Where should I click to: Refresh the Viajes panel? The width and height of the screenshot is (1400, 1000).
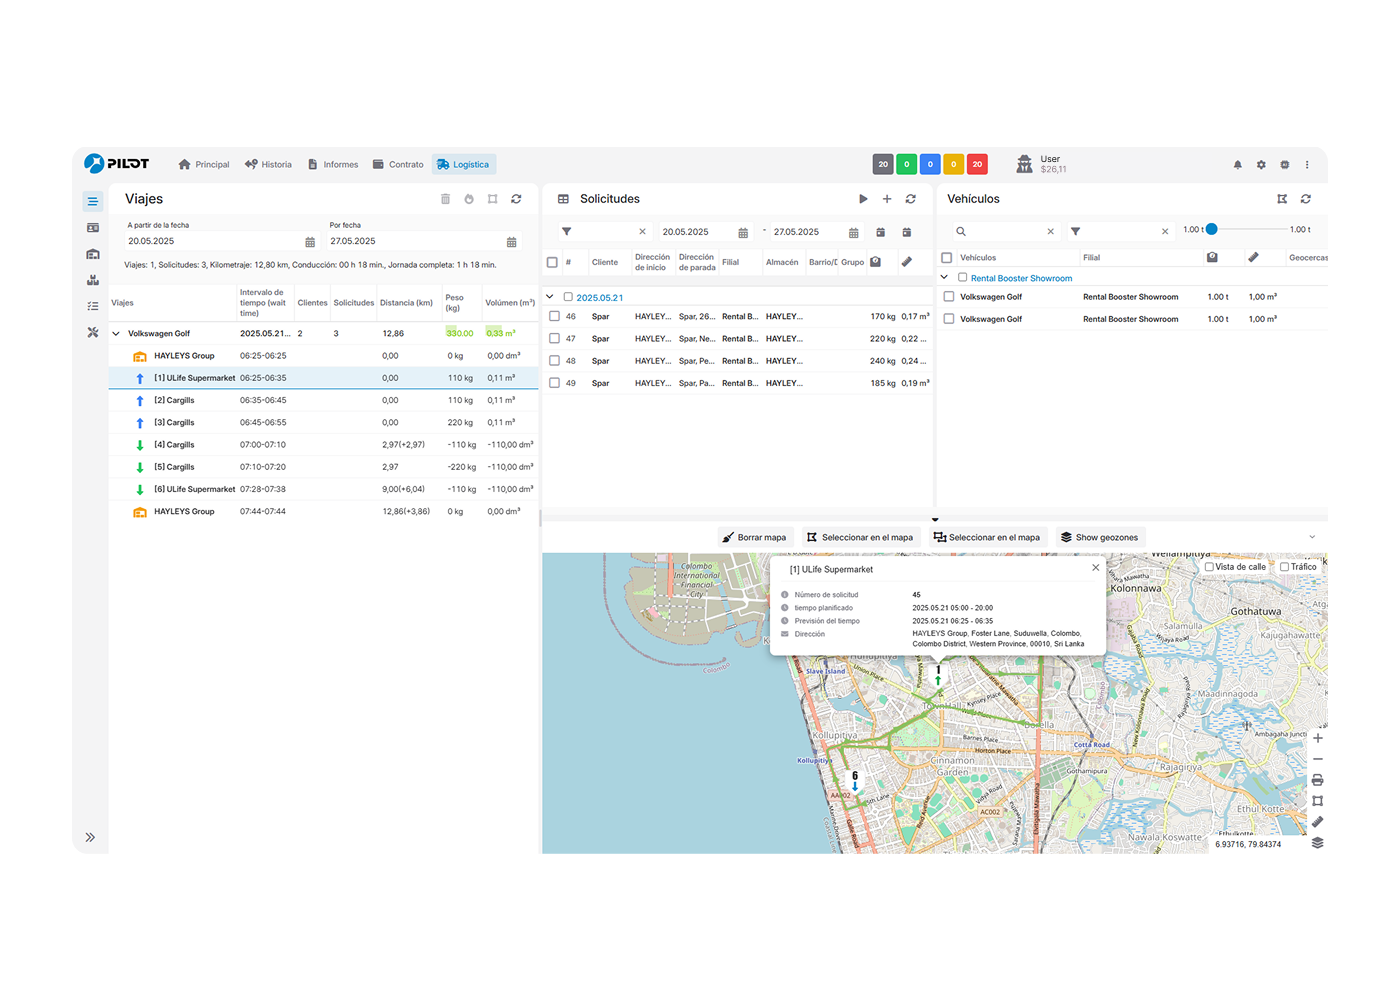(516, 199)
